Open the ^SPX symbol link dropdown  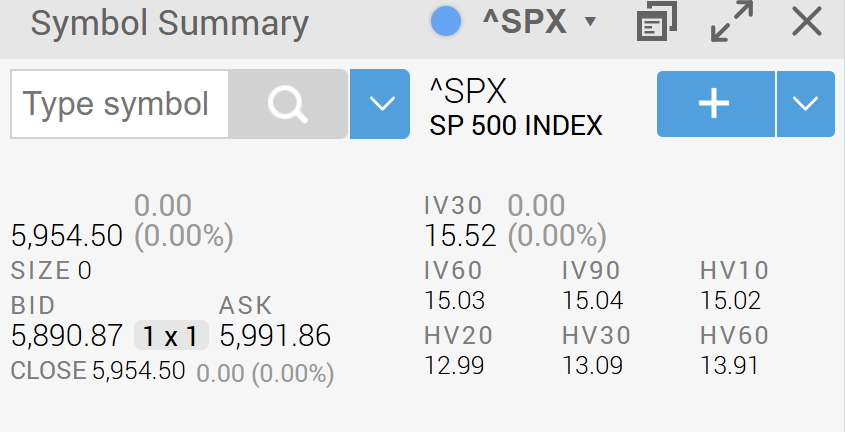pos(591,22)
